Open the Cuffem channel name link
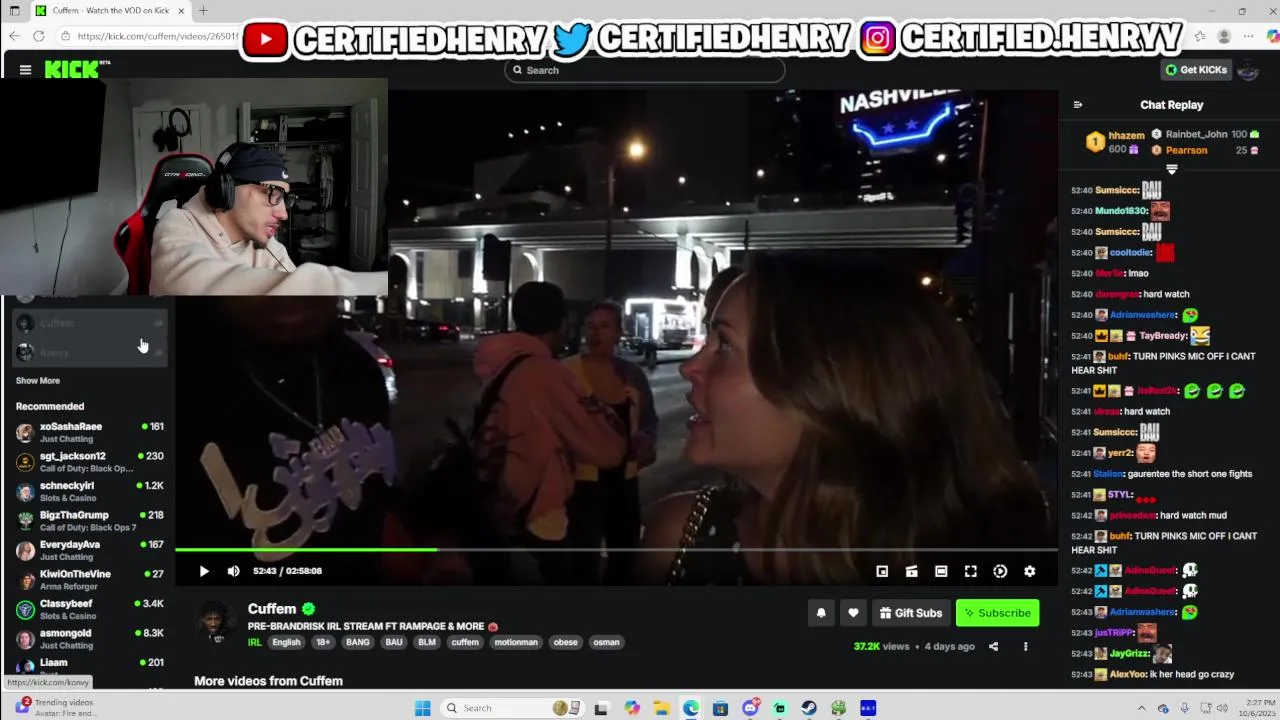Viewport: 1280px width, 720px height. [x=272, y=608]
